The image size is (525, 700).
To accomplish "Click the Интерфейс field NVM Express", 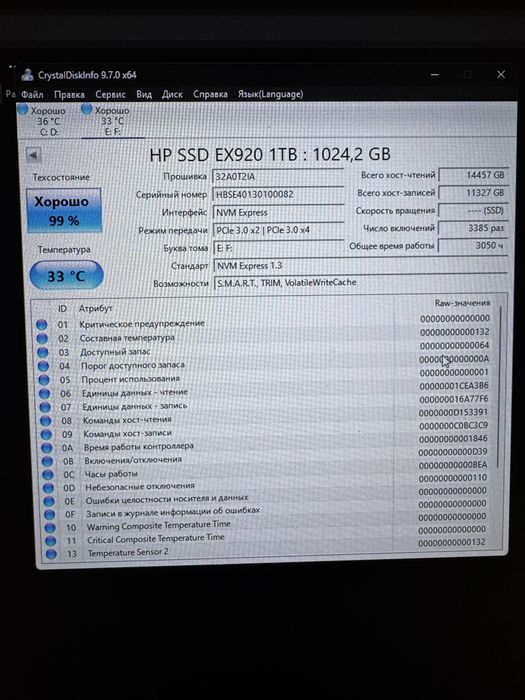I will point(278,212).
